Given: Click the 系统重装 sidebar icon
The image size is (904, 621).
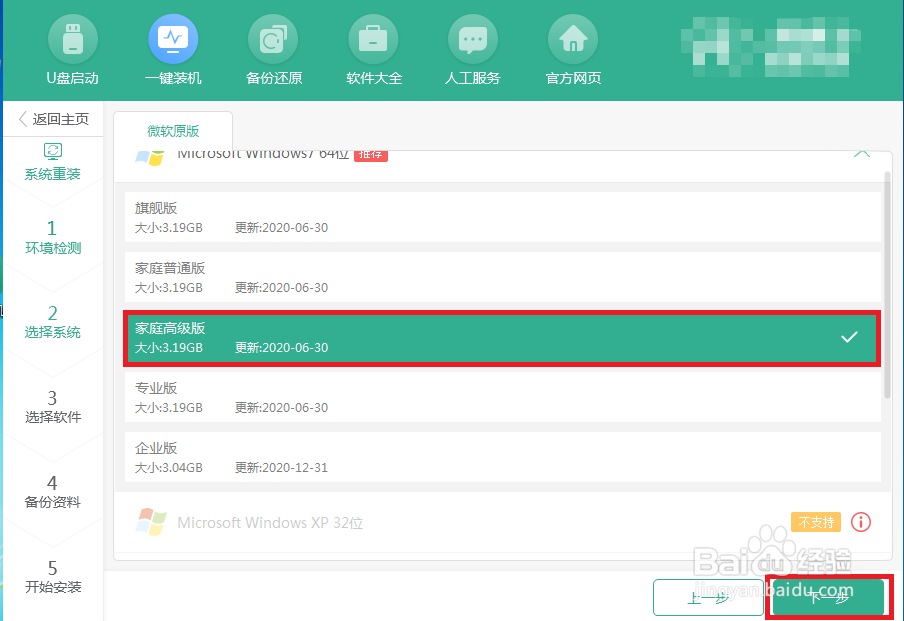Looking at the screenshot, I should [x=52, y=152].
